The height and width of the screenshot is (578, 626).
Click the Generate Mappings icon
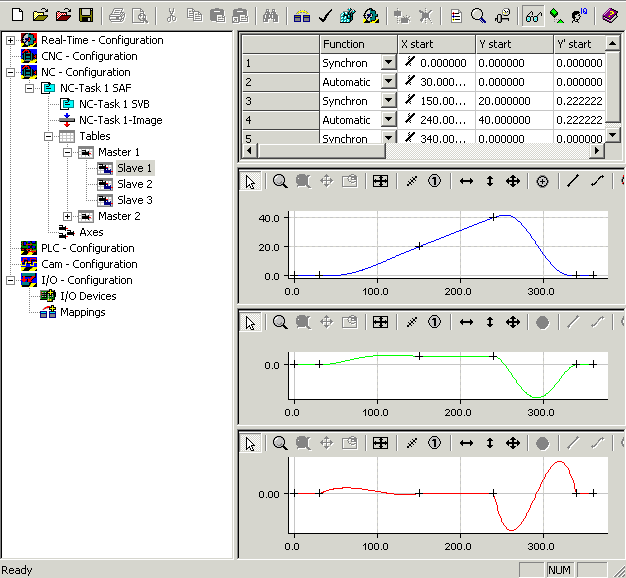302,16
